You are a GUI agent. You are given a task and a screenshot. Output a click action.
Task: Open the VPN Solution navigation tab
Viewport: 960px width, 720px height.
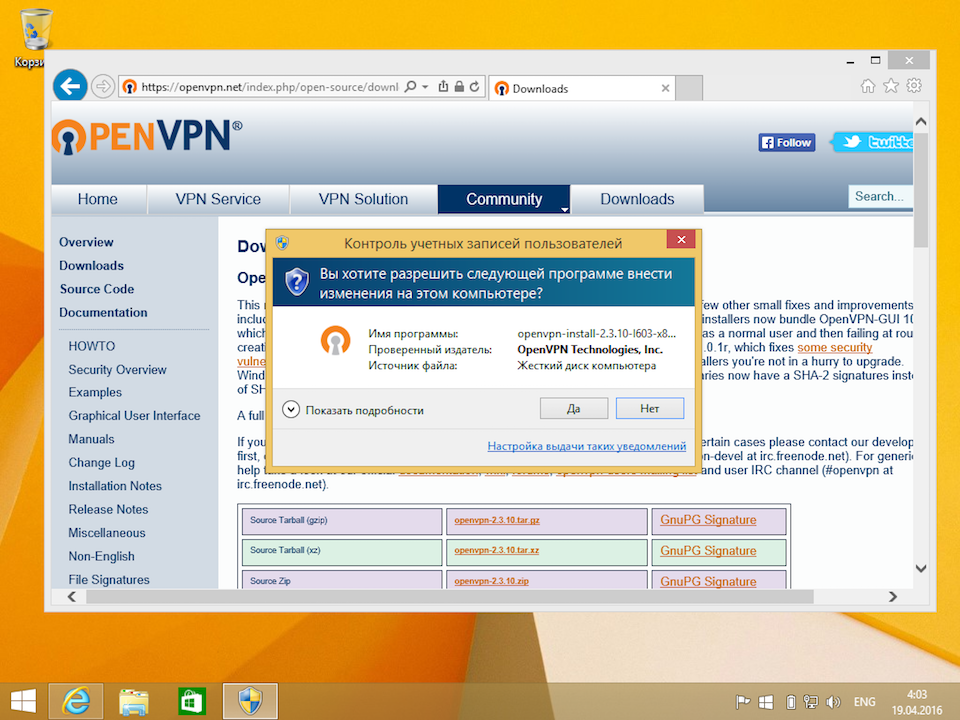coord(363,199)
